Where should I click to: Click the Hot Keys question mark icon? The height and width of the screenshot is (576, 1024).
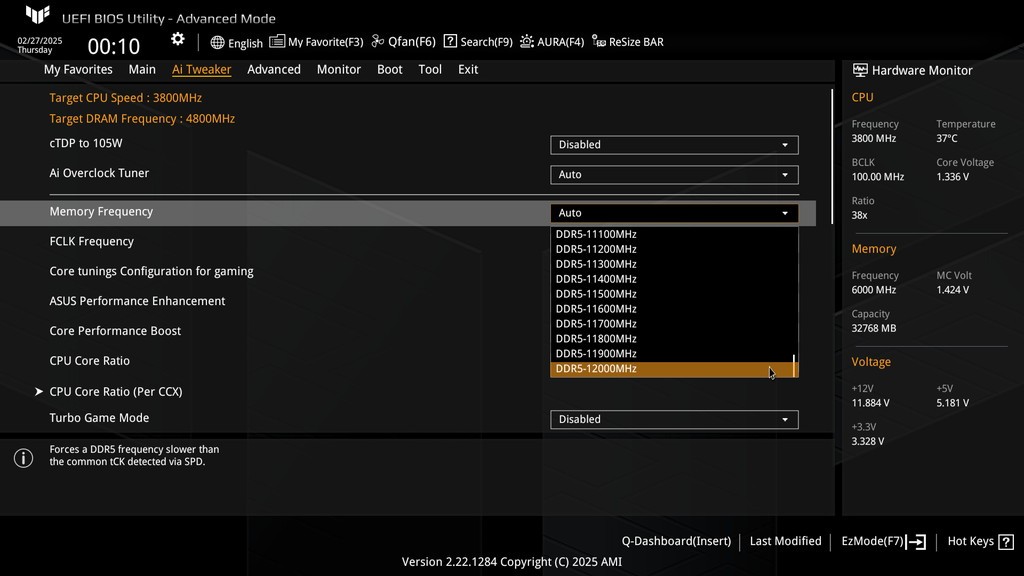[1006, 541]
